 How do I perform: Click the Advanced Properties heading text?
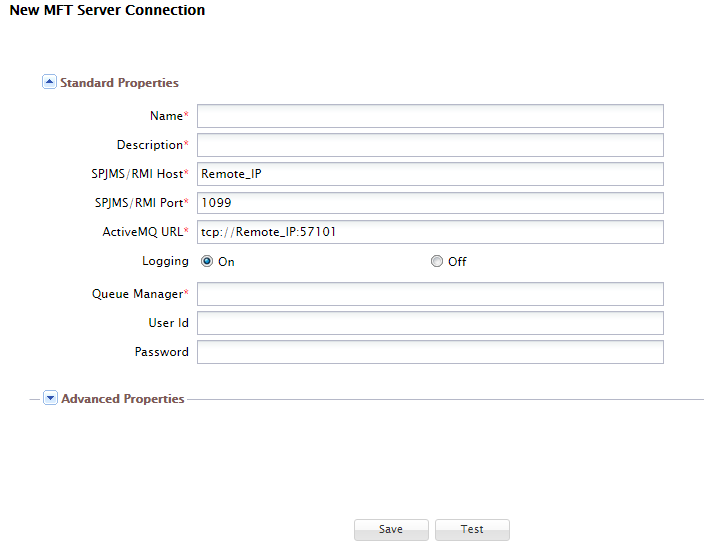[x=123, y=399]
